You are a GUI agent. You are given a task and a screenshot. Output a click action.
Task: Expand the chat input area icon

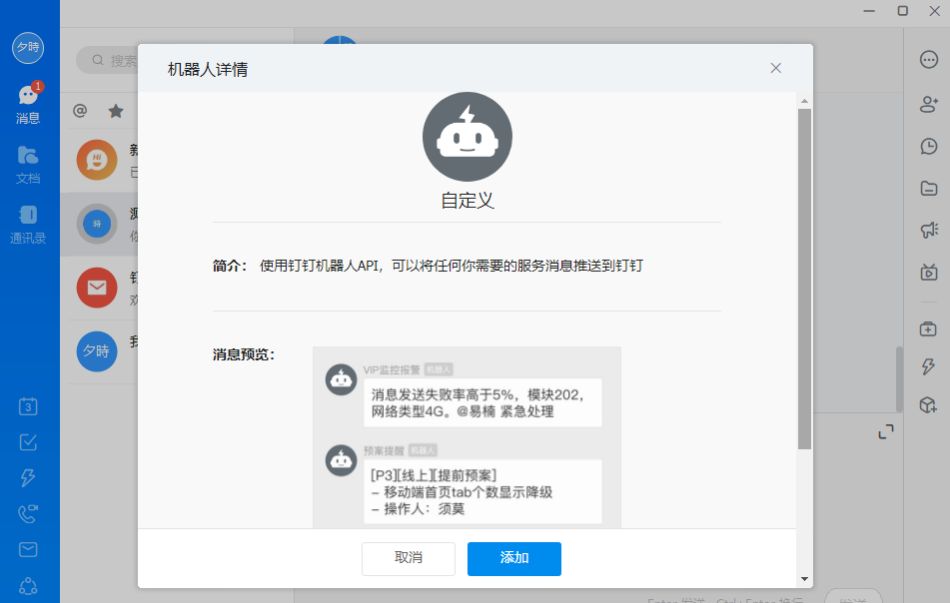coord(886,431)
